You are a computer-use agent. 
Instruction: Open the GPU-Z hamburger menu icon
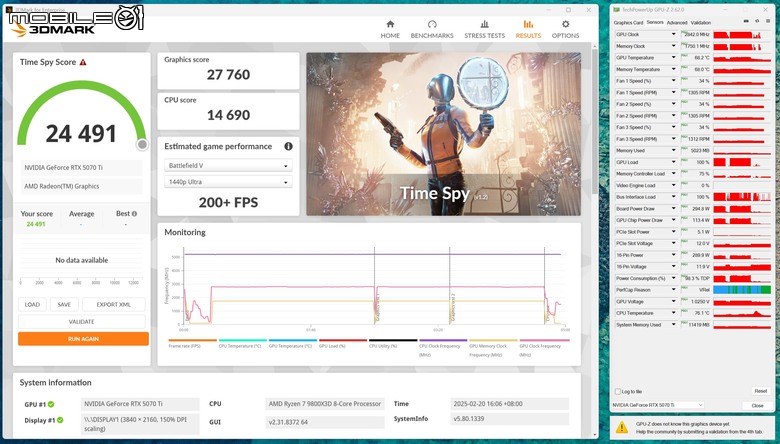click(x=768, y=21)
